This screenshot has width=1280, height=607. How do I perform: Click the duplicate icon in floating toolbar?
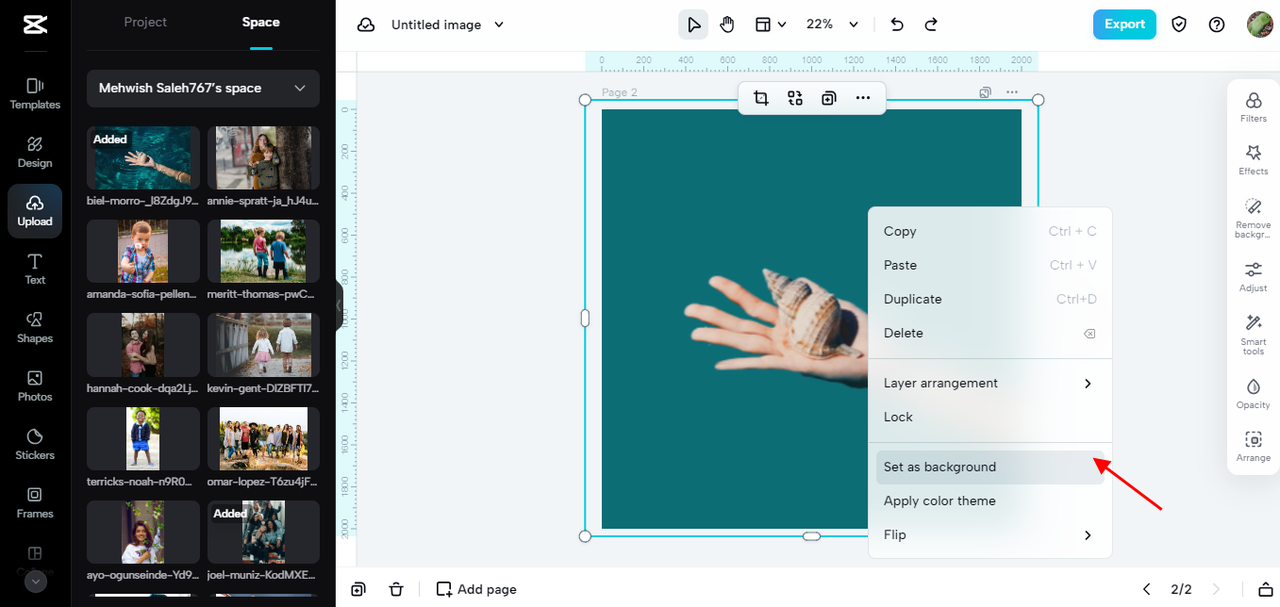829,98
